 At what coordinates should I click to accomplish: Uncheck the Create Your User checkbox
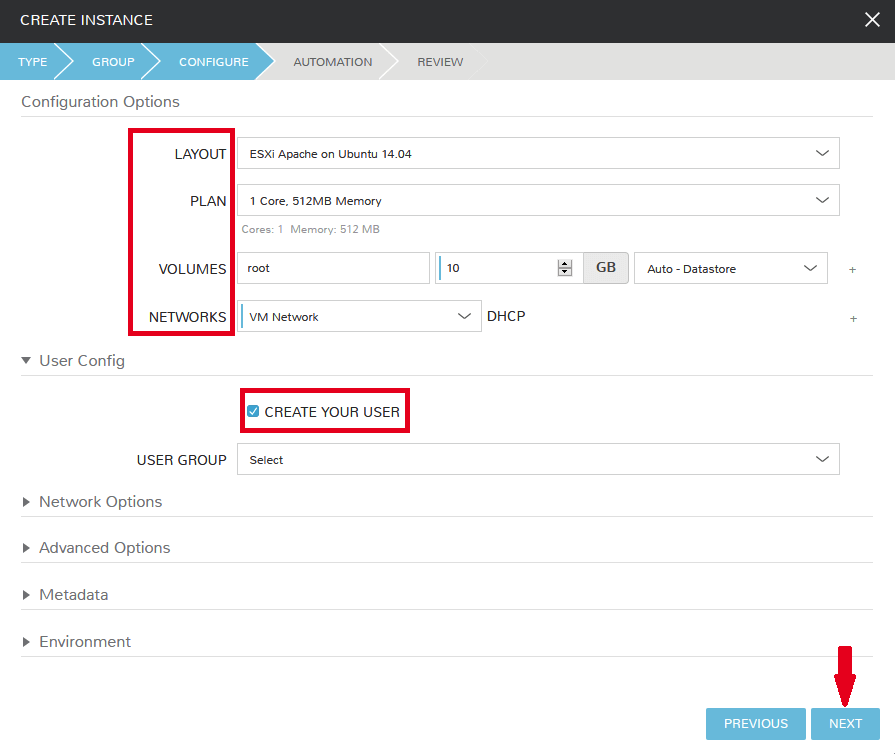coord(253,412)
